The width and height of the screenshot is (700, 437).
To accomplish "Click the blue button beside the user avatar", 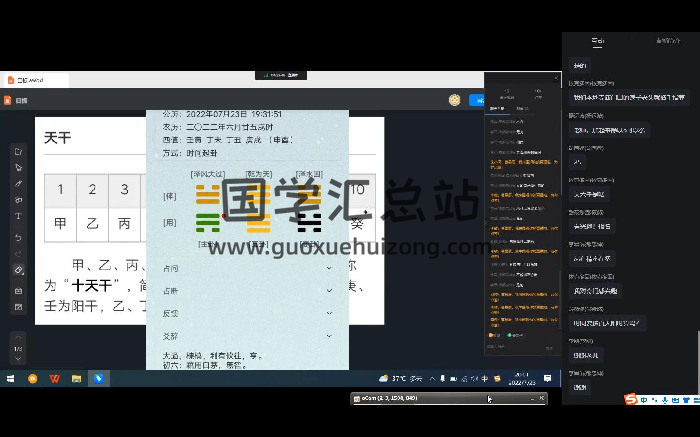I will pos(476,100).
